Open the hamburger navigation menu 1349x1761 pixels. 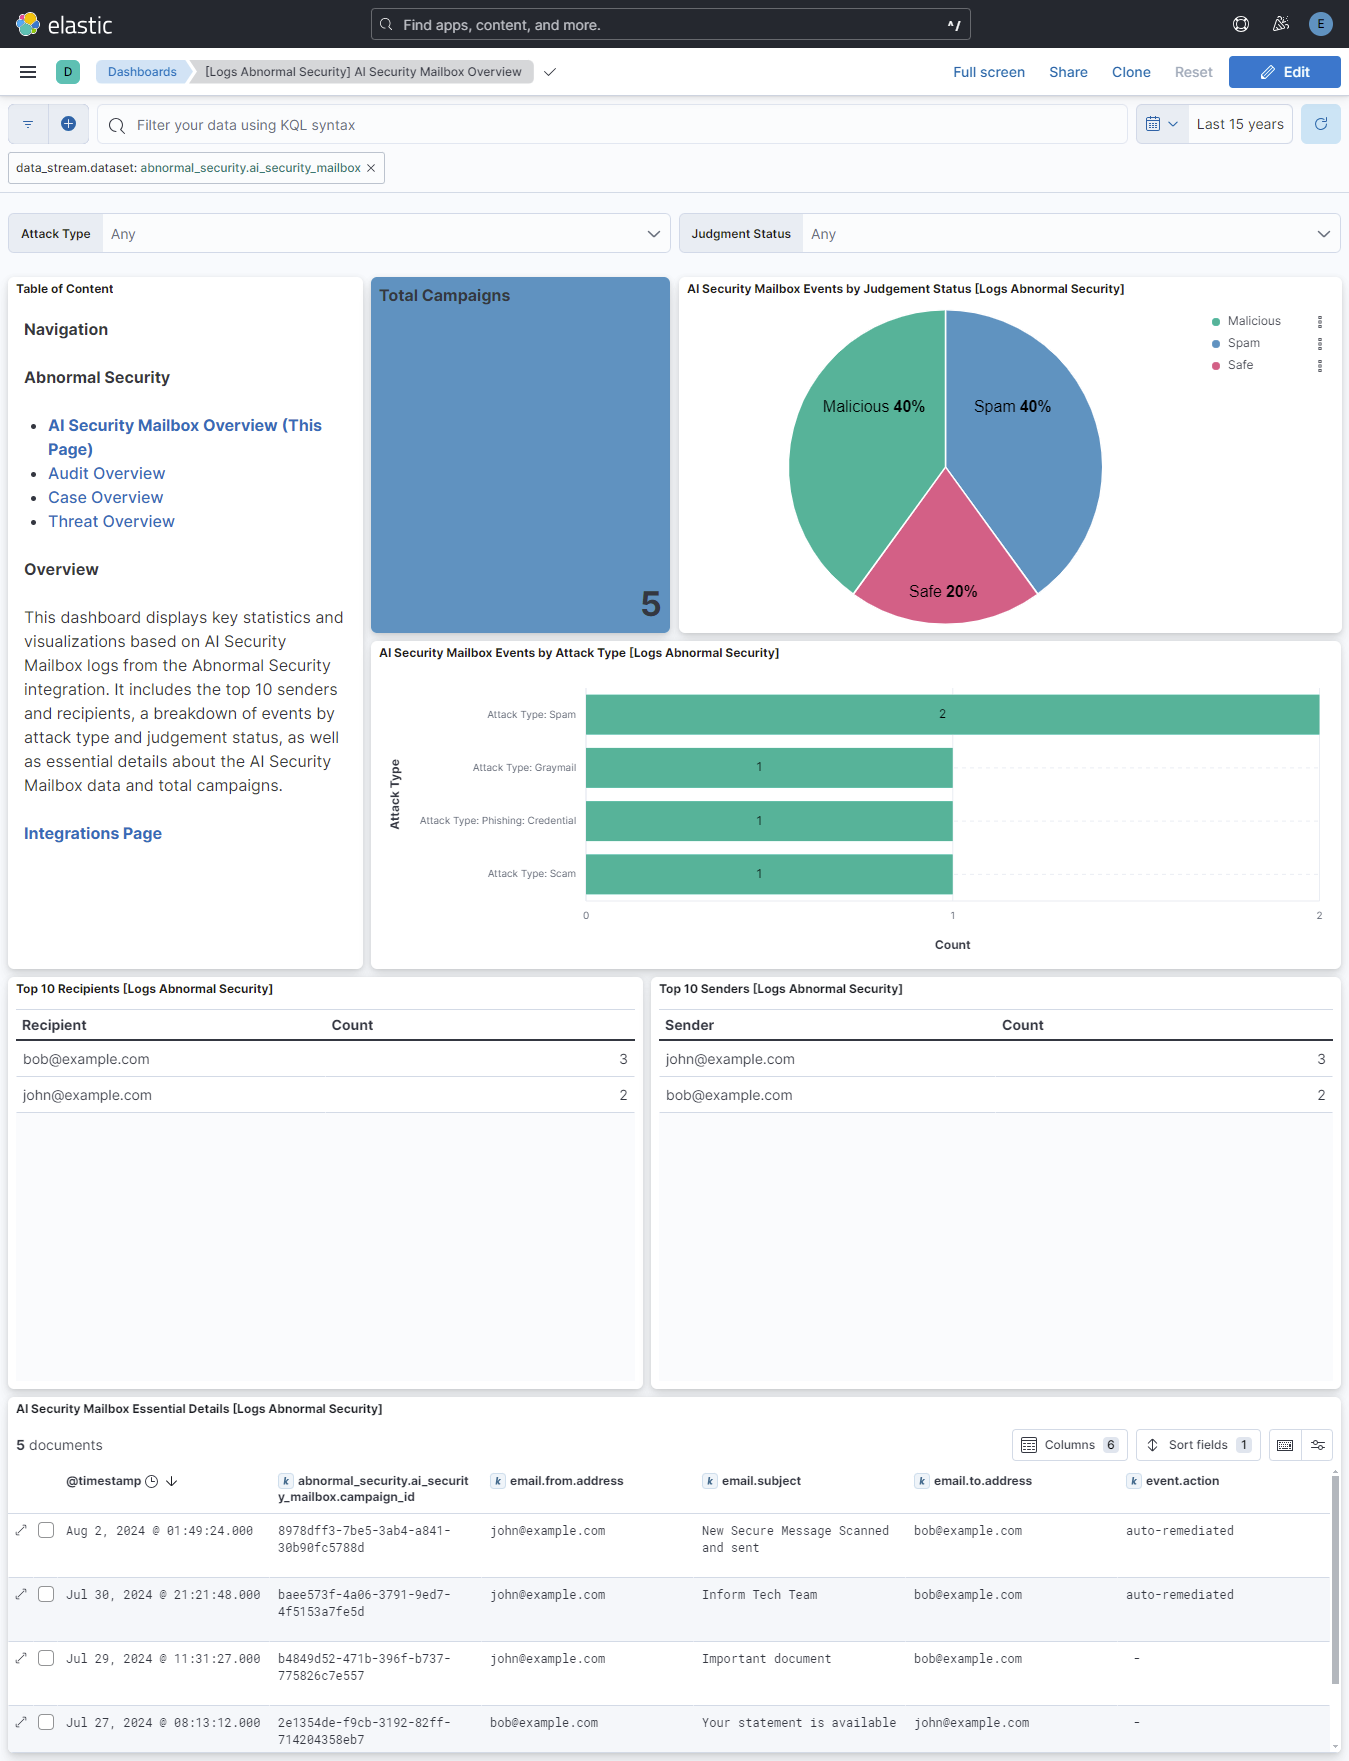coord(28,72)
